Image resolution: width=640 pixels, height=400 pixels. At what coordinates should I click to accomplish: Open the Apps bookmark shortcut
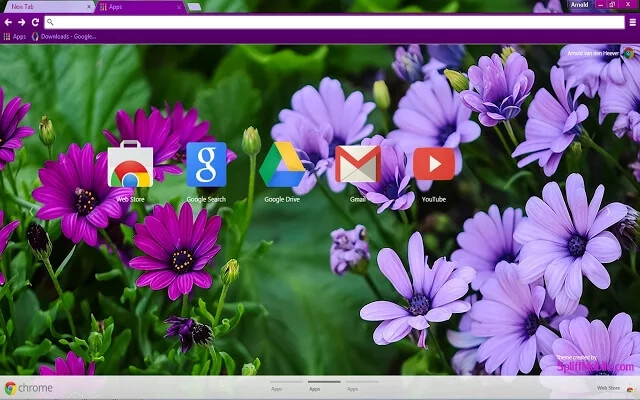click(x=15, y=37)
